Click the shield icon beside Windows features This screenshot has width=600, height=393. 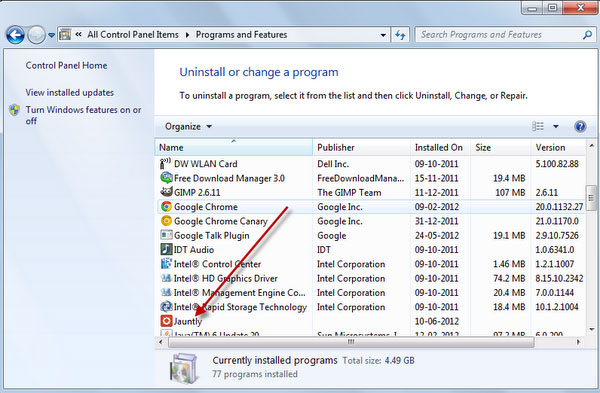point(15,110)
